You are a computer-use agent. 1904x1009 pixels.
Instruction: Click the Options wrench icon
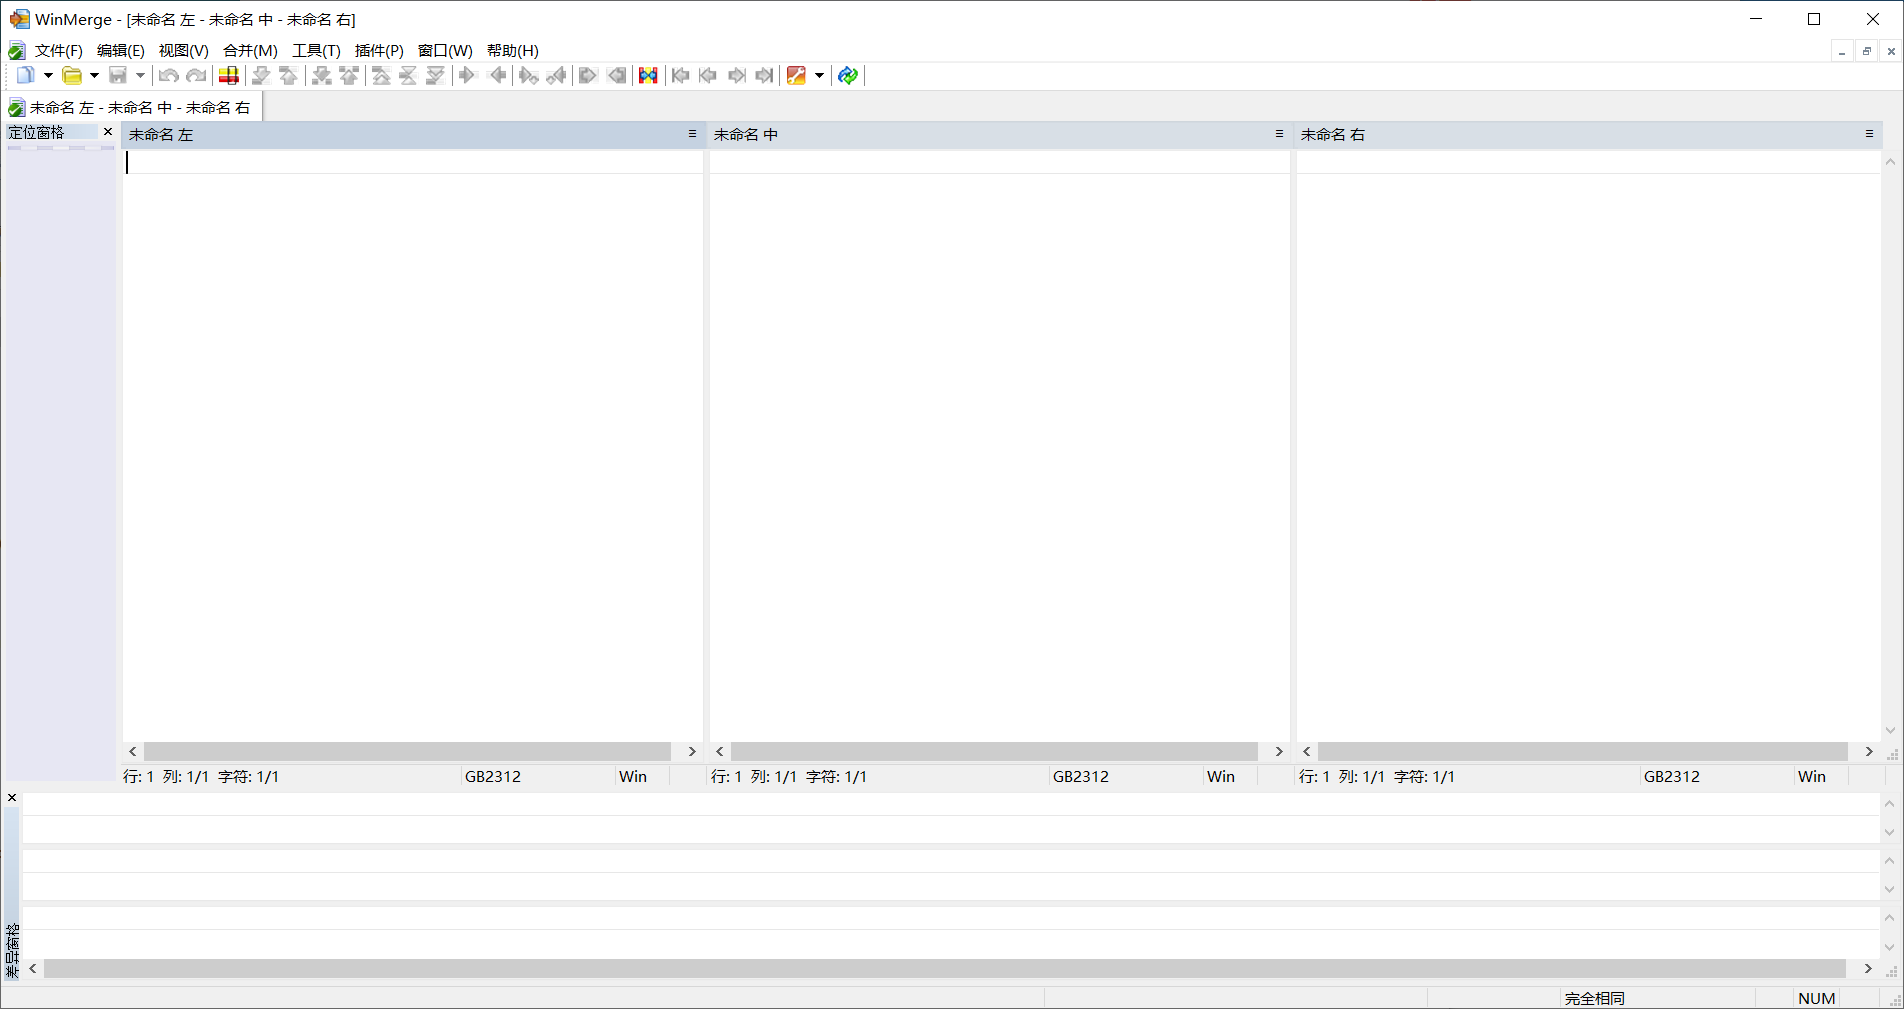796,75
